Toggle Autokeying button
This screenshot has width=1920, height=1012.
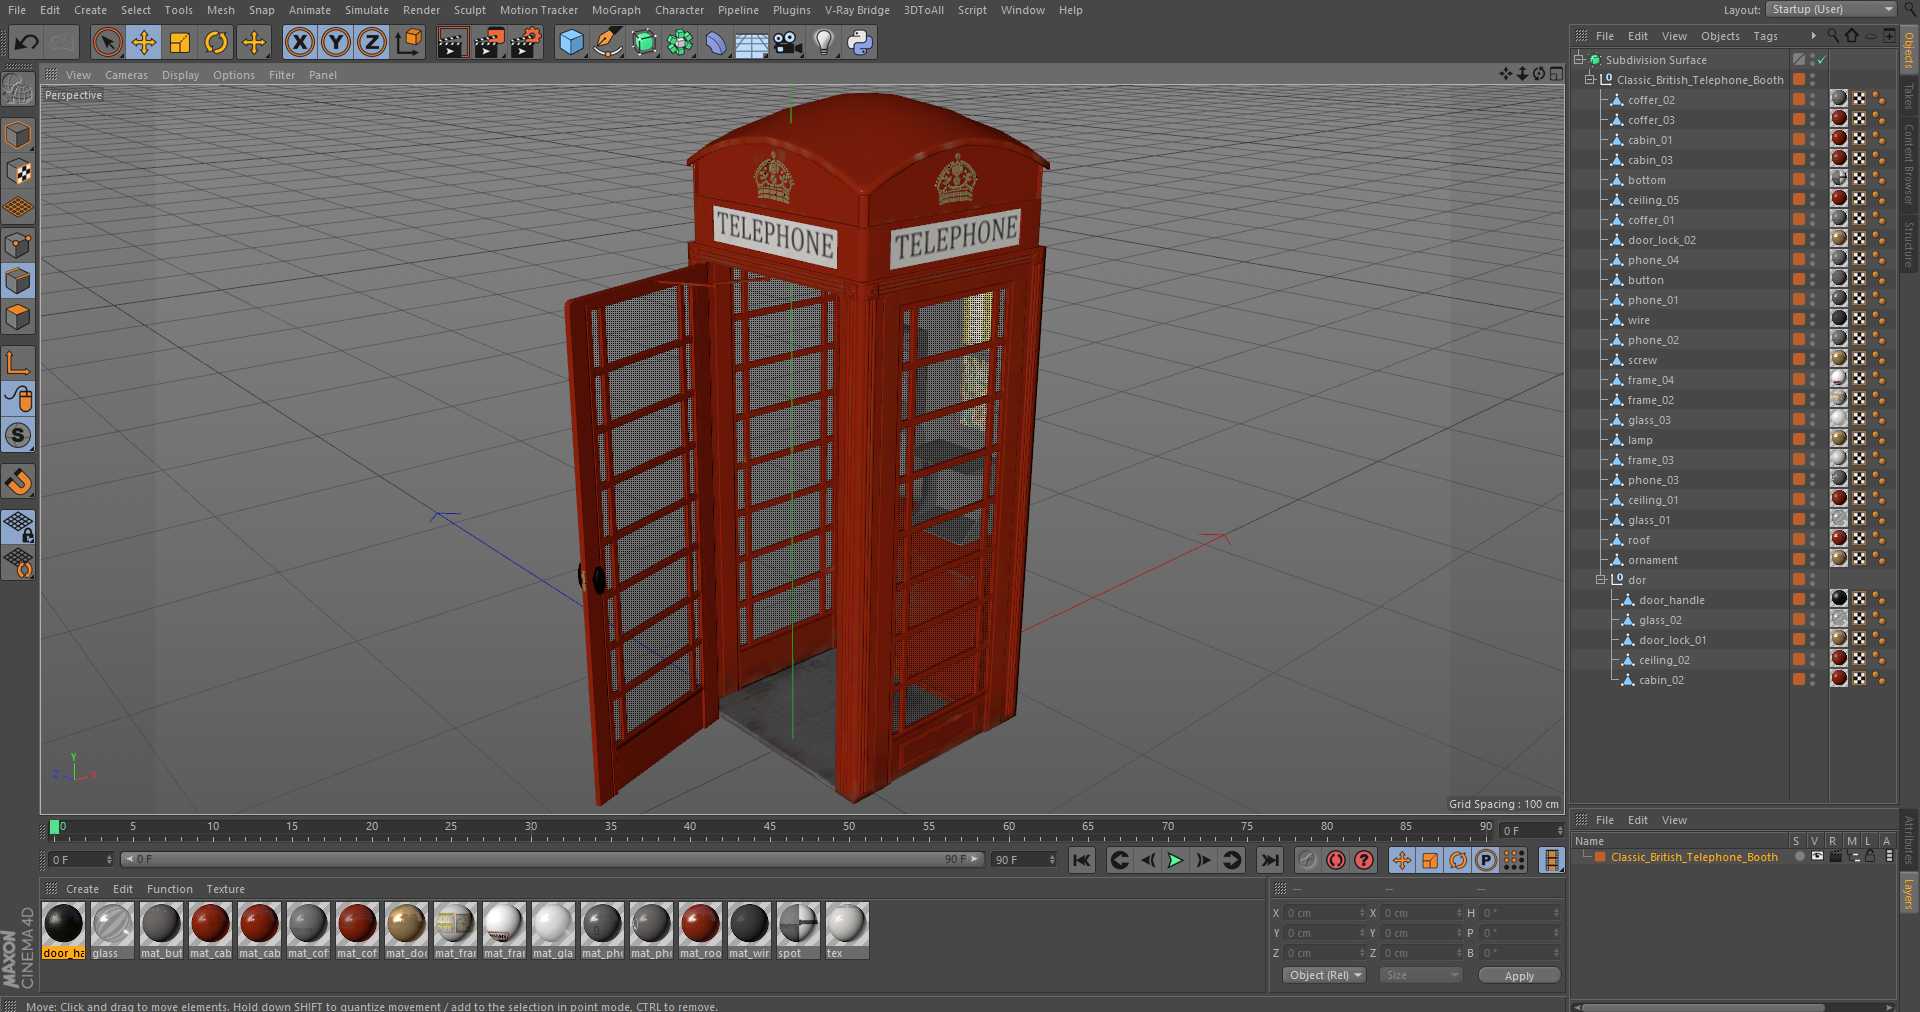(1336, 860)
